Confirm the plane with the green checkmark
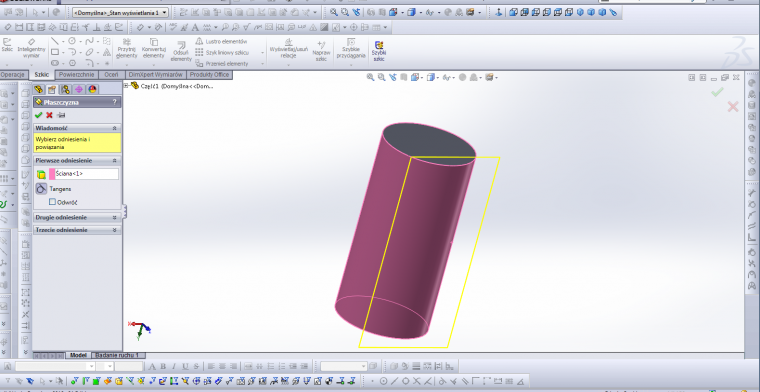The image size is (760, 392). (39, 115)
